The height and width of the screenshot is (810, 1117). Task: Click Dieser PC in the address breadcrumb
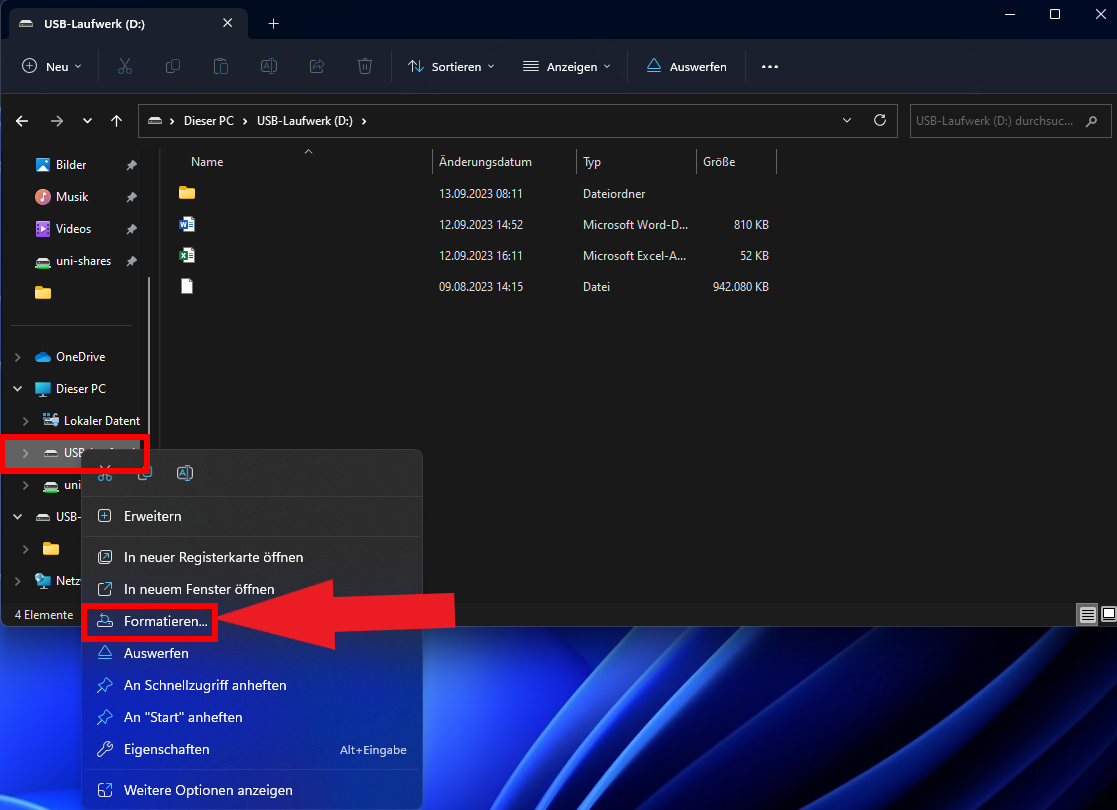[209, 121]
